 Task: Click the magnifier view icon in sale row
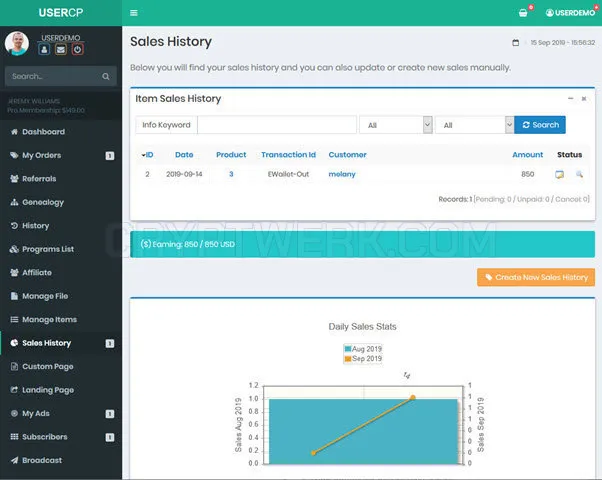[579, 175]
